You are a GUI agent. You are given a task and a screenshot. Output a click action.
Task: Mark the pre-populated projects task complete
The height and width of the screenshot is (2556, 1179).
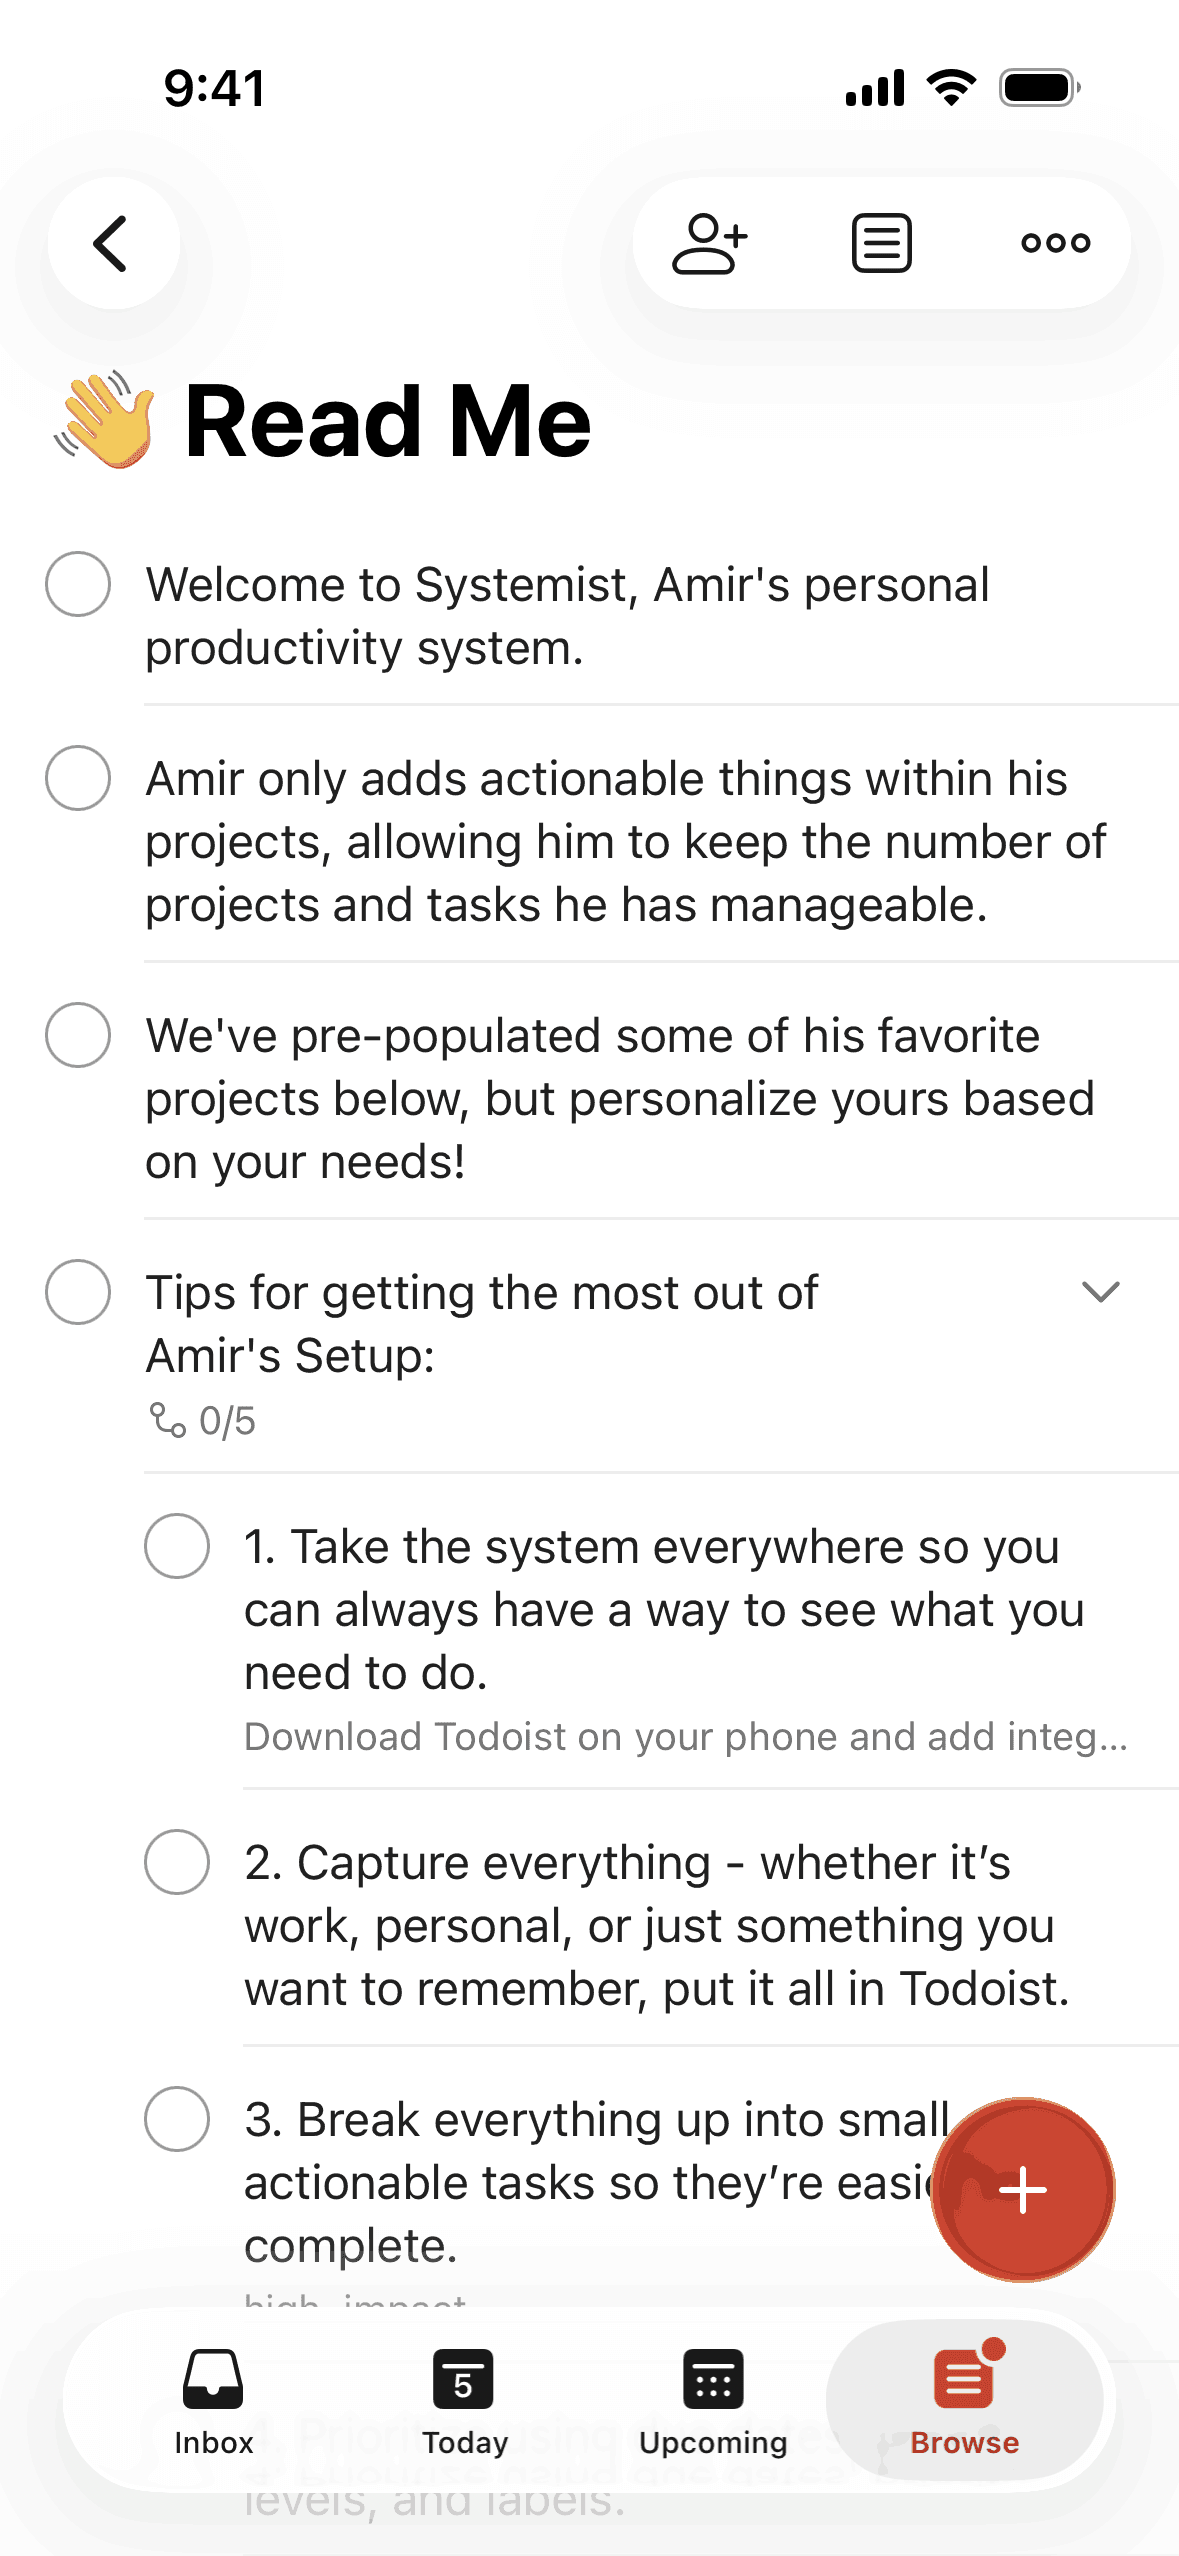78,1035
